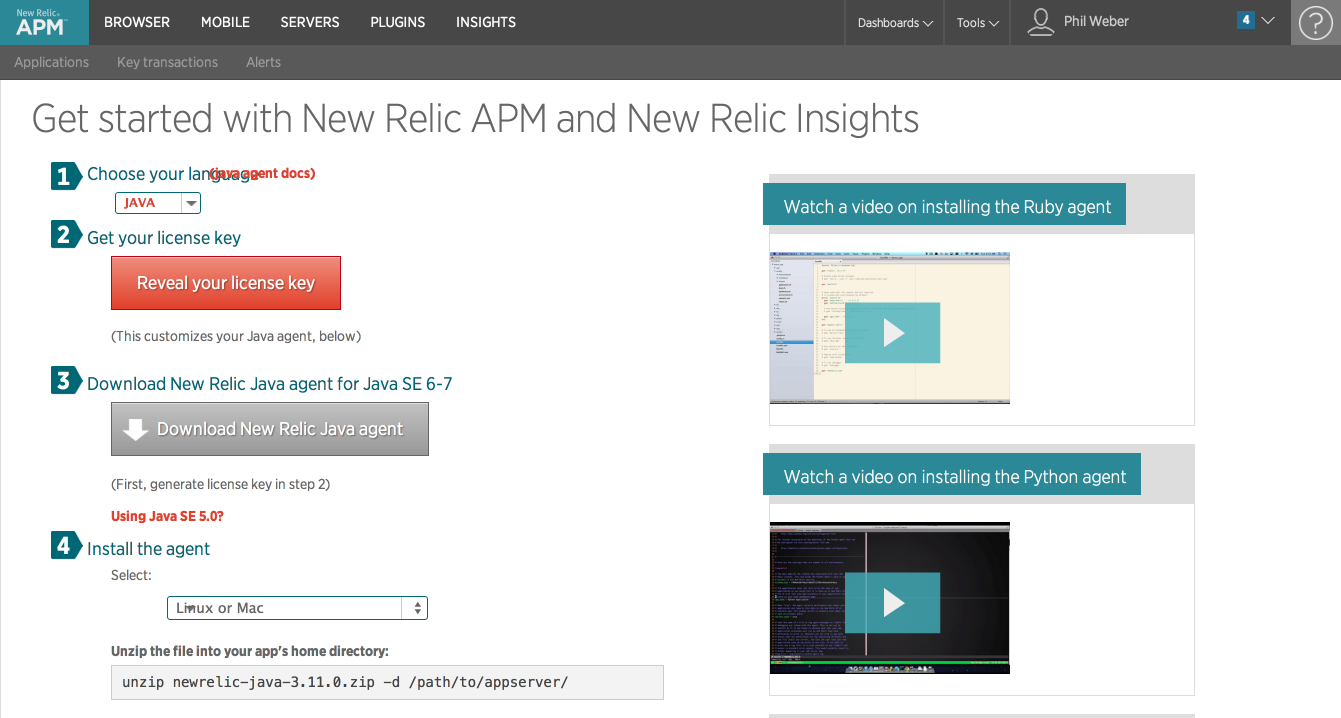Open the JAVA language dropdown
Screen dimensions: 1341x718
coord(158,203)
